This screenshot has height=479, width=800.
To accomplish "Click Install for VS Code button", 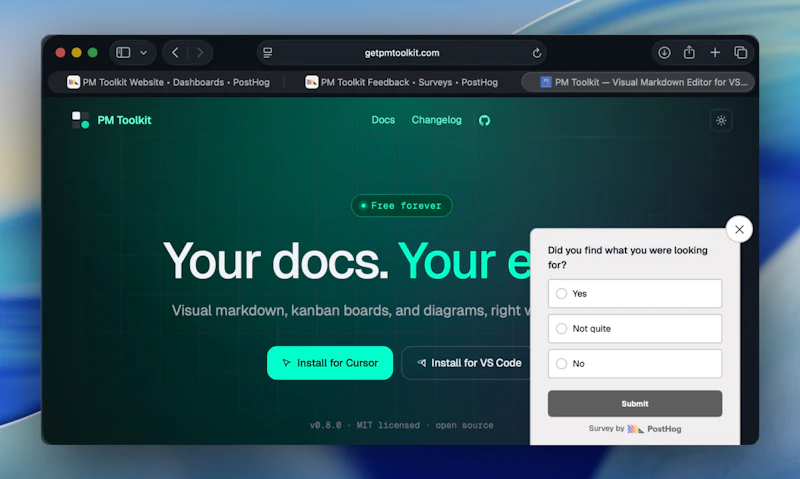I will pyautogui.click(x=468, y=363).
